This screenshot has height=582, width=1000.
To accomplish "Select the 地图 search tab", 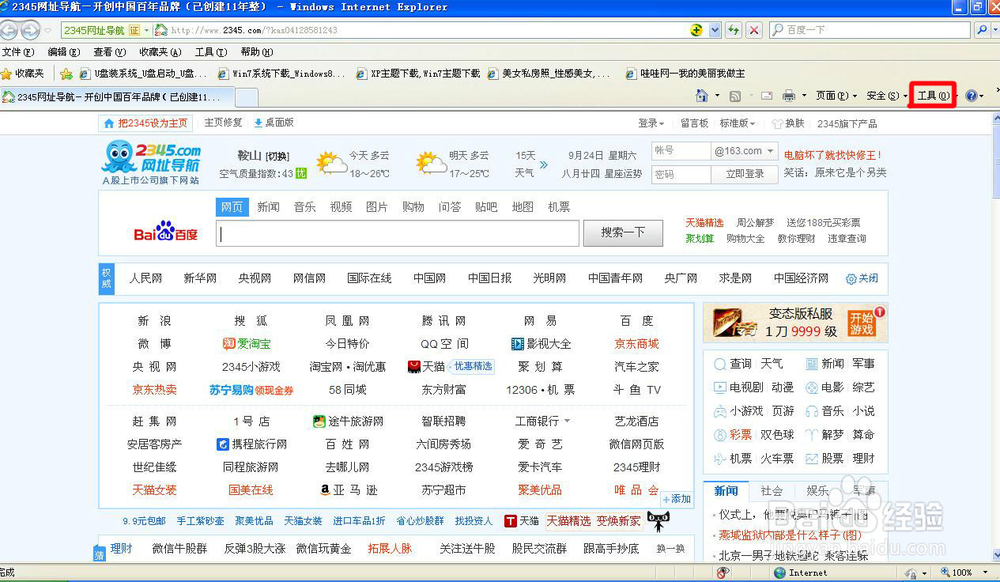I will click(x=522, y=207).
